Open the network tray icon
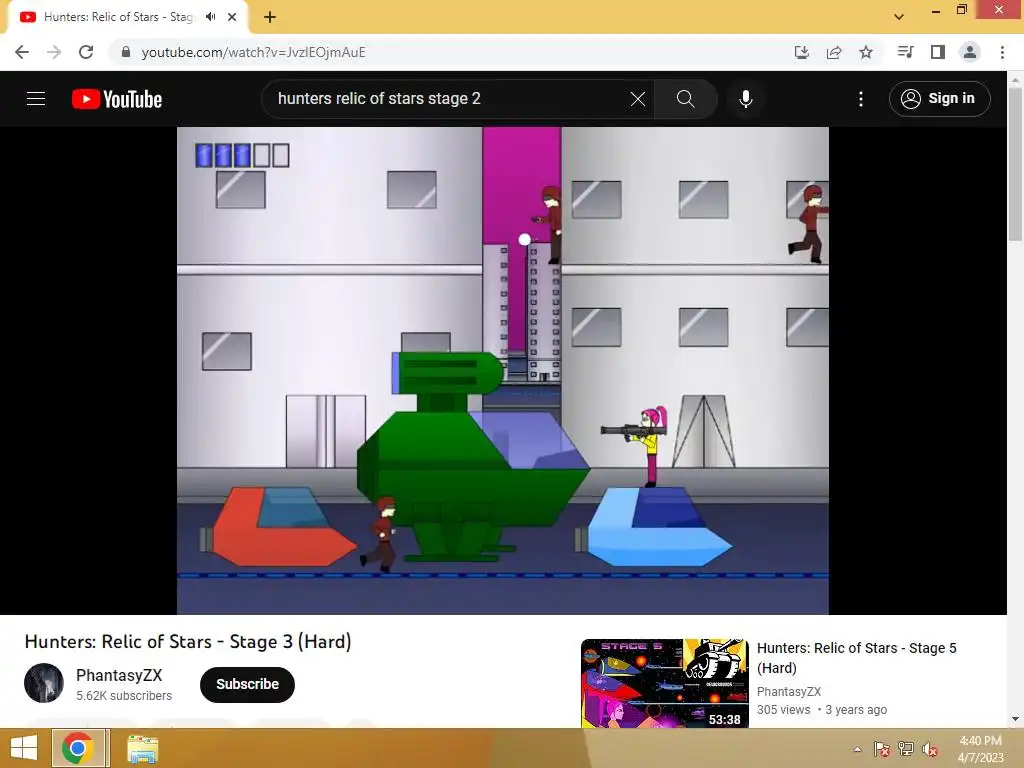 coord(906,749)
